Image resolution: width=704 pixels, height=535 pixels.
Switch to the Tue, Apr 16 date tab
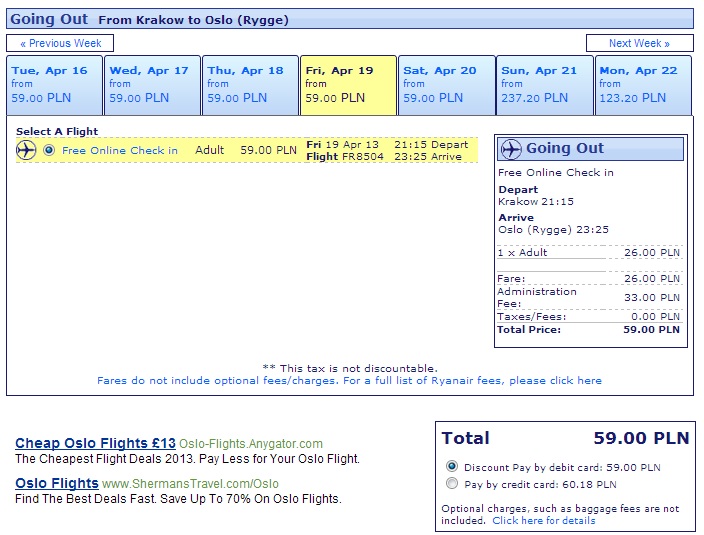click(x=54, y=85)
